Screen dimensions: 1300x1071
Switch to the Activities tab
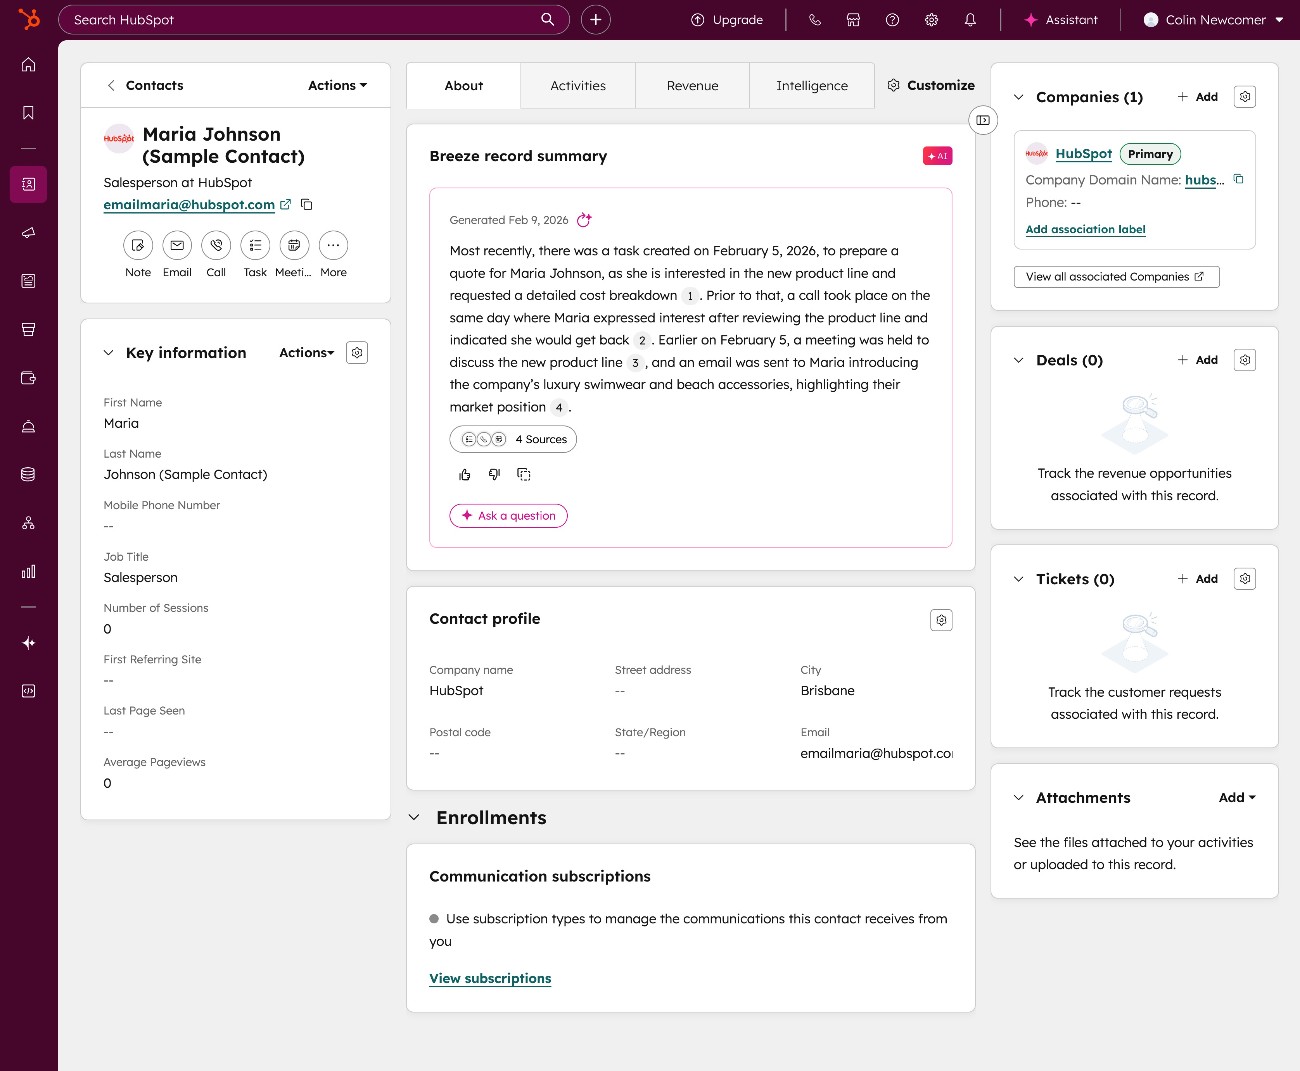(x=578, y=85)
